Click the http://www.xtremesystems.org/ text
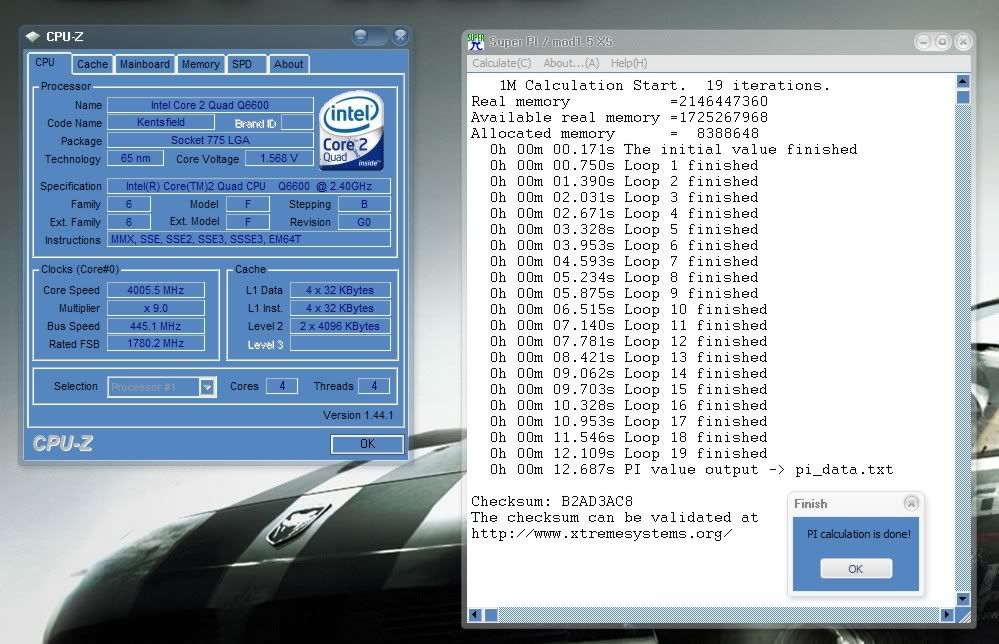Viewport: 999px width, 644px height. point(601,534)
